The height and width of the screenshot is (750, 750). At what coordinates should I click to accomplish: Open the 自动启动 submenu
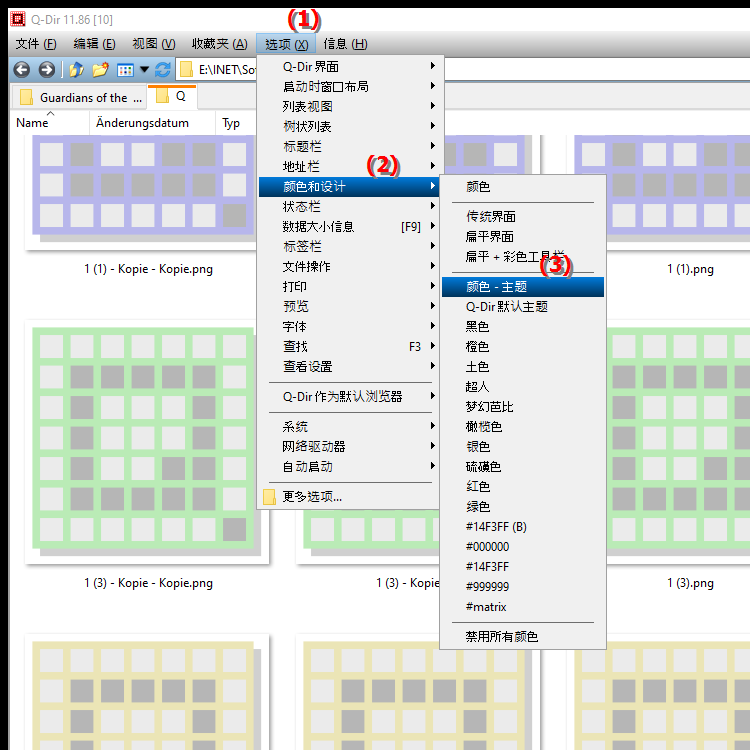pos(349,466)
